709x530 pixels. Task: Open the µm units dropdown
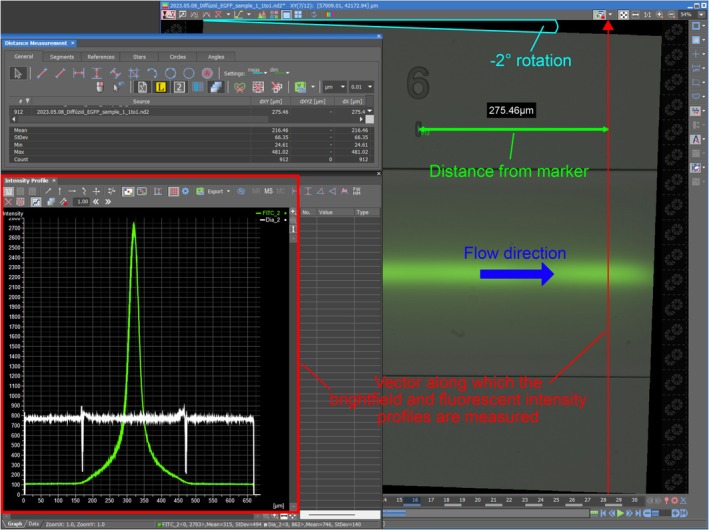tap(335, 87)
